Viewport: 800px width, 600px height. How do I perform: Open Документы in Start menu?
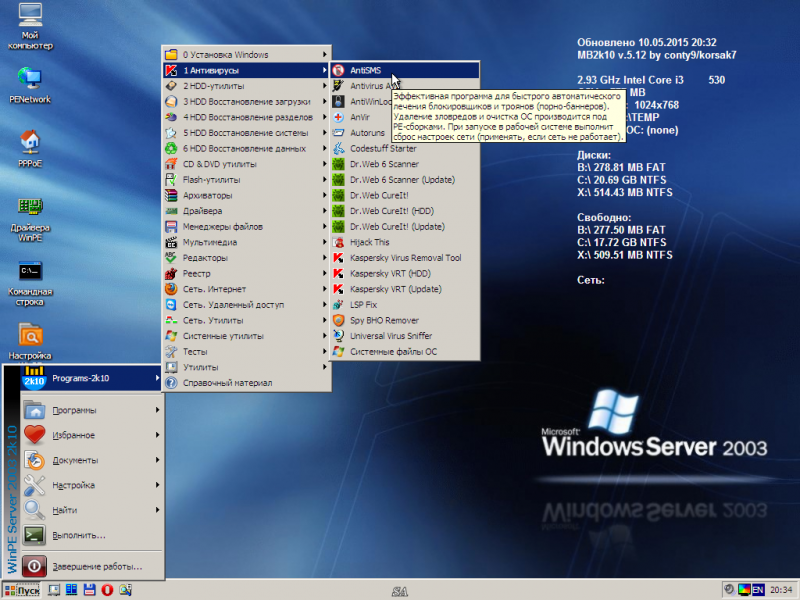(91, 460)
